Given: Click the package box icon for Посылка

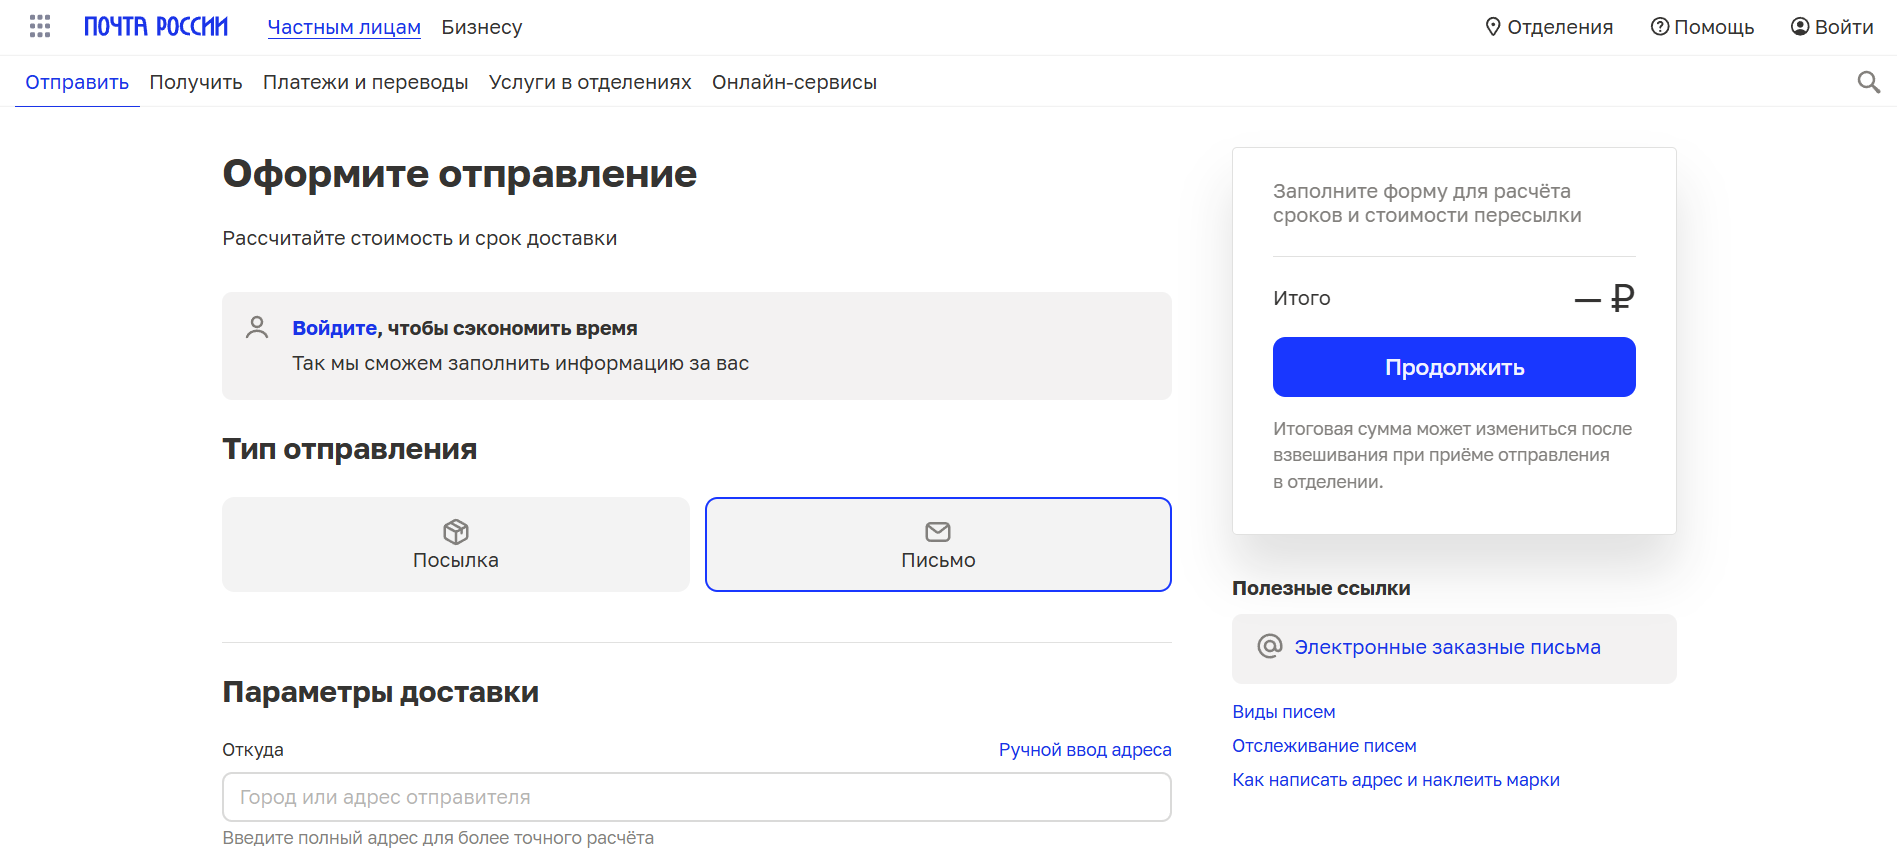Looking at the screenshot, I should (x=456, y=531).
